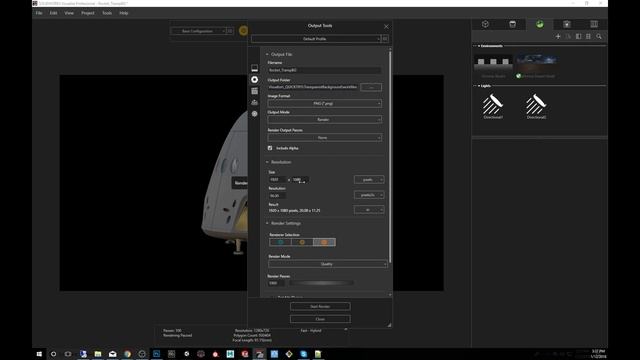
Task: Open the File menu
Action: [x=39, y=13]
